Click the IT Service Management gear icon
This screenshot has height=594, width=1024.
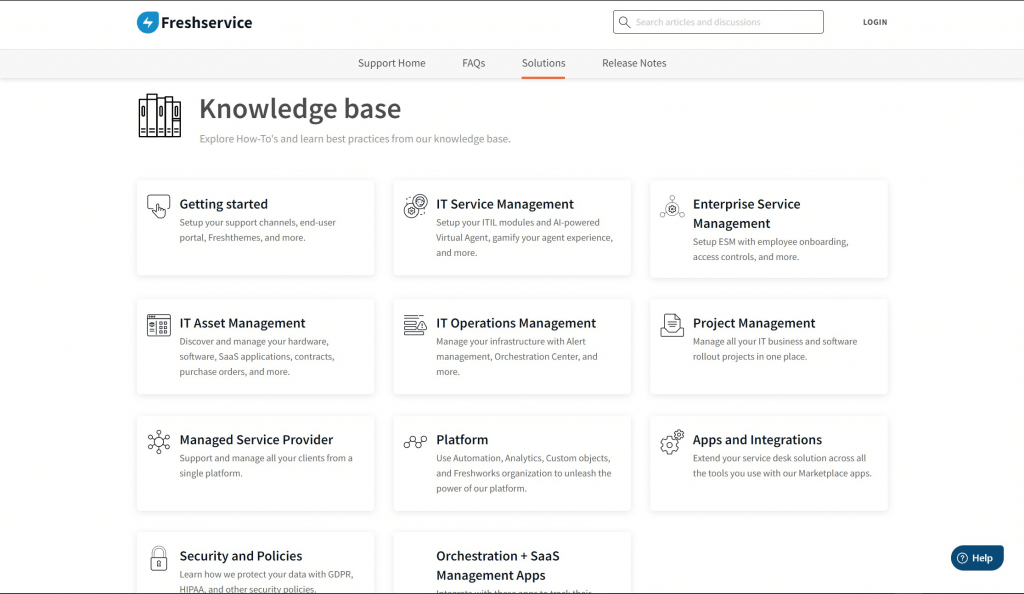(415, 206)
